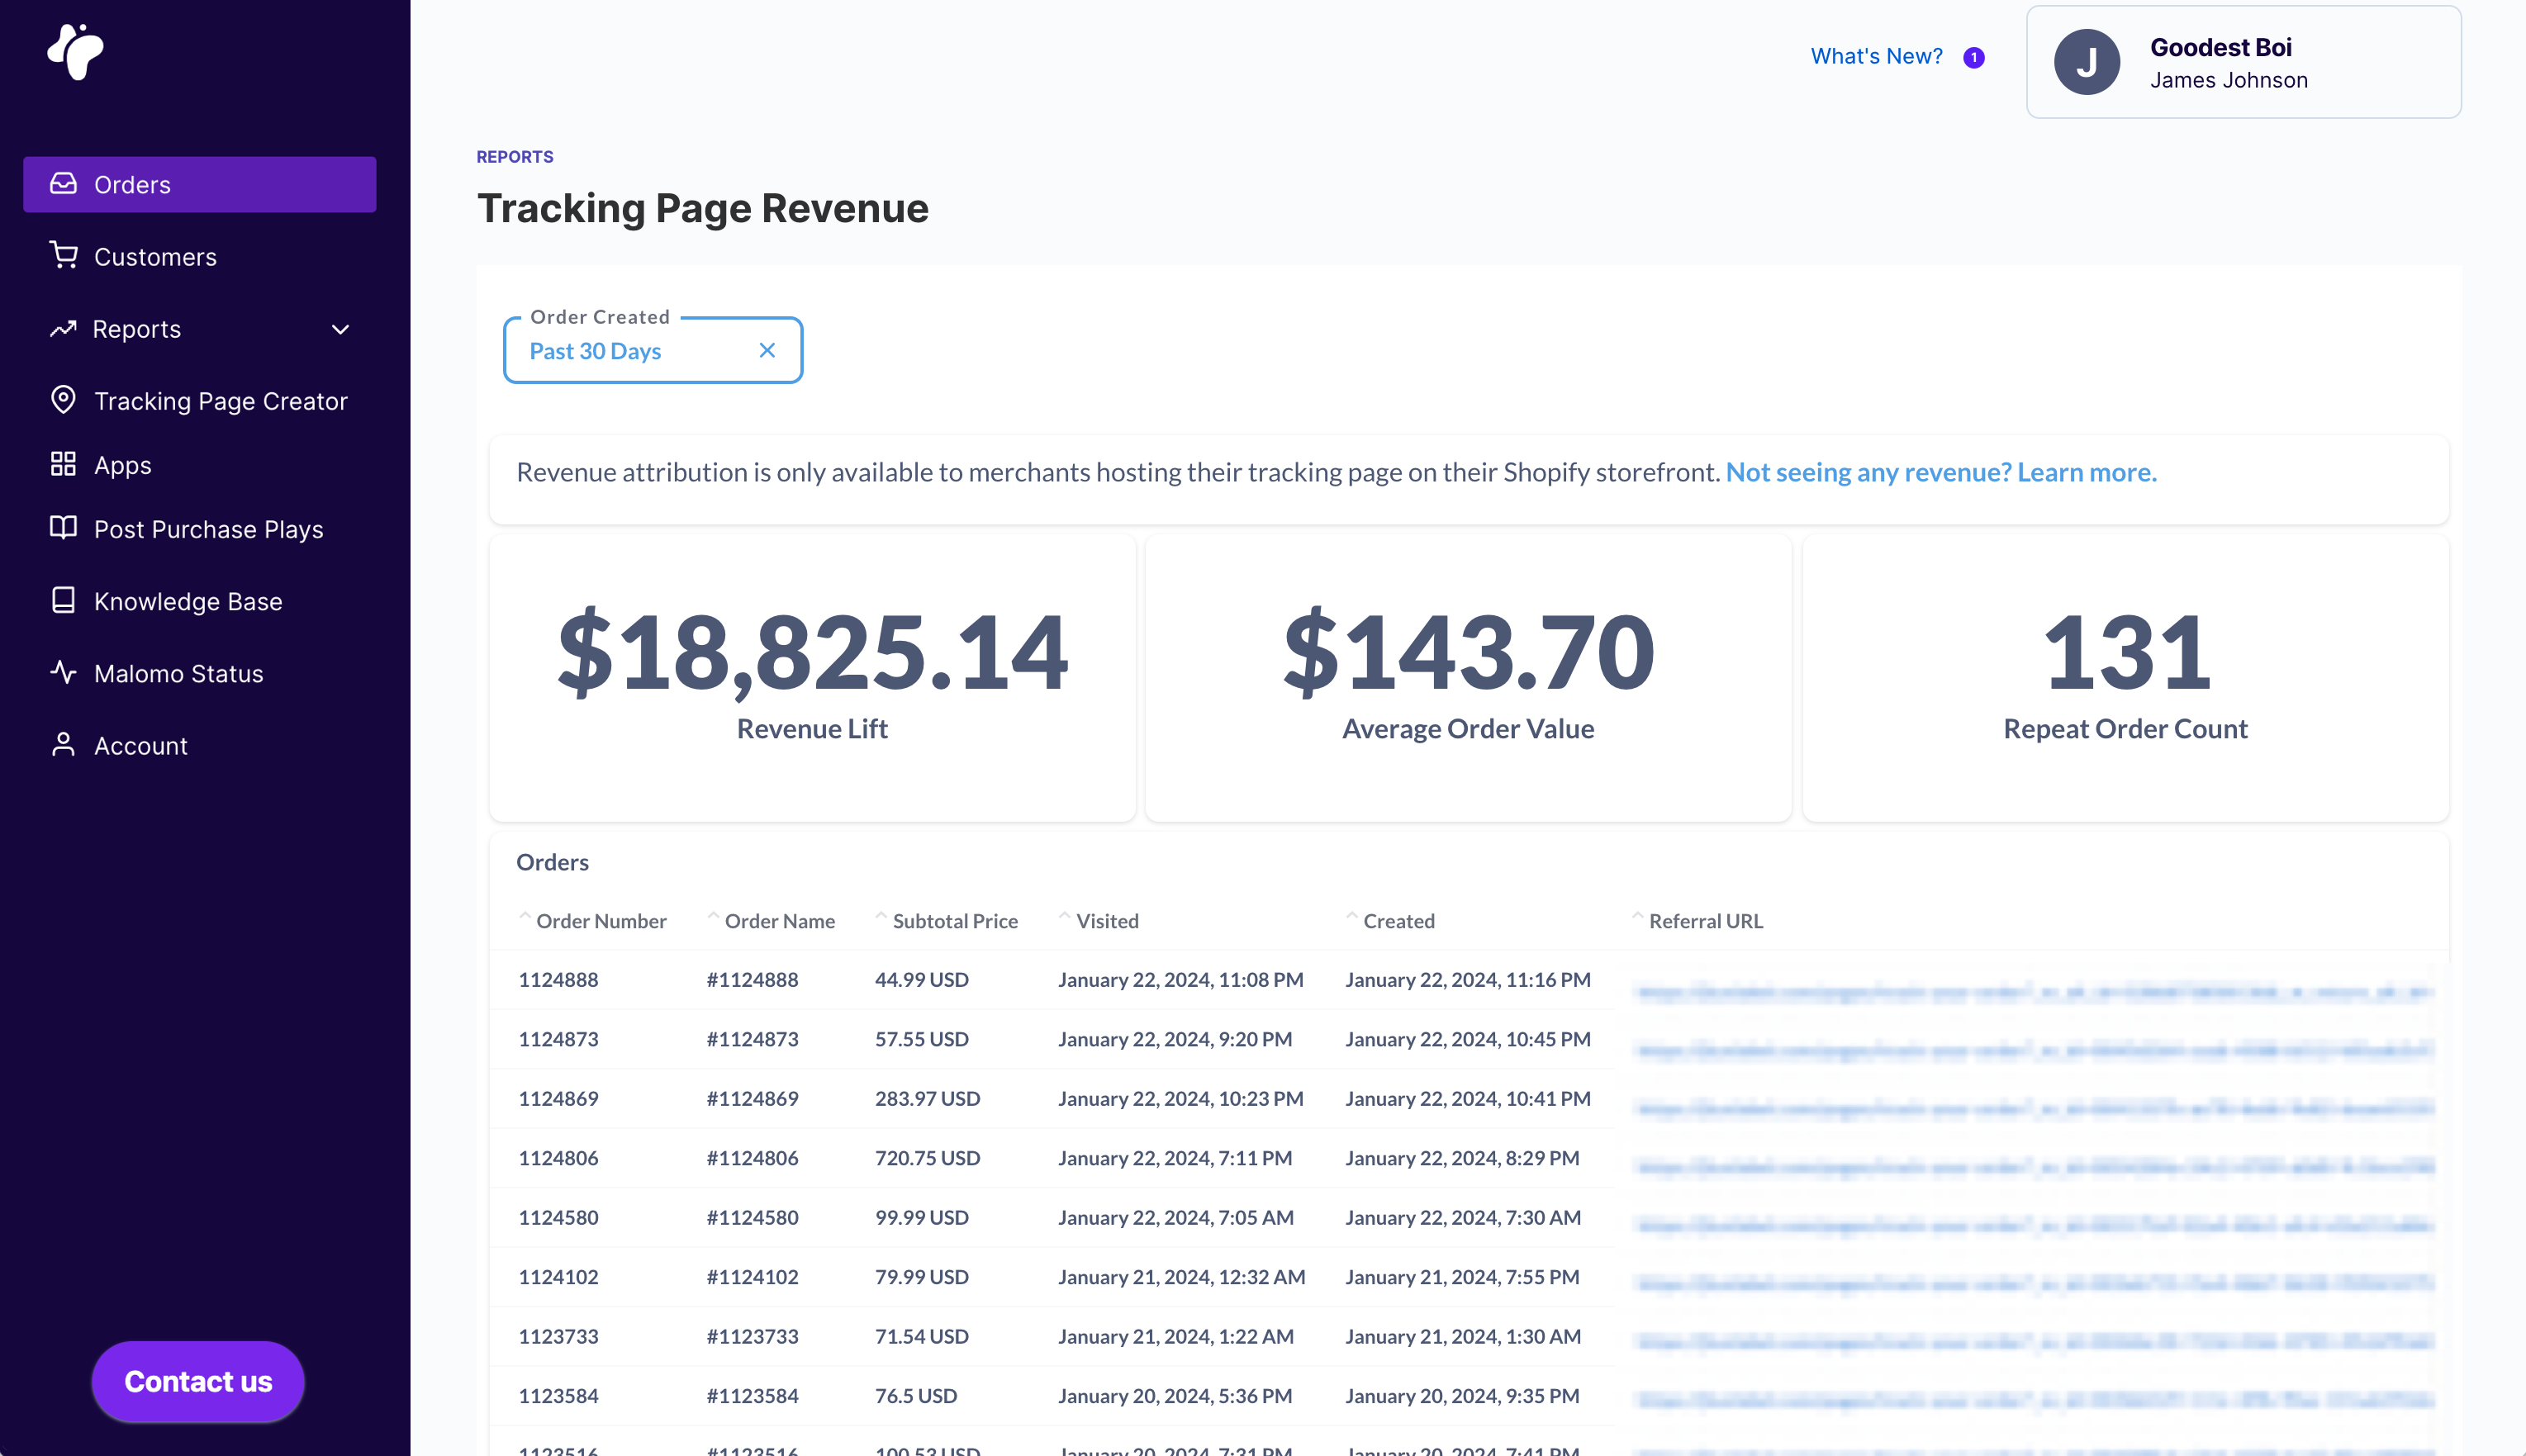Open Knowledge Base menu item
This screenshot has height=1456, width=2526.
point(187,601)
